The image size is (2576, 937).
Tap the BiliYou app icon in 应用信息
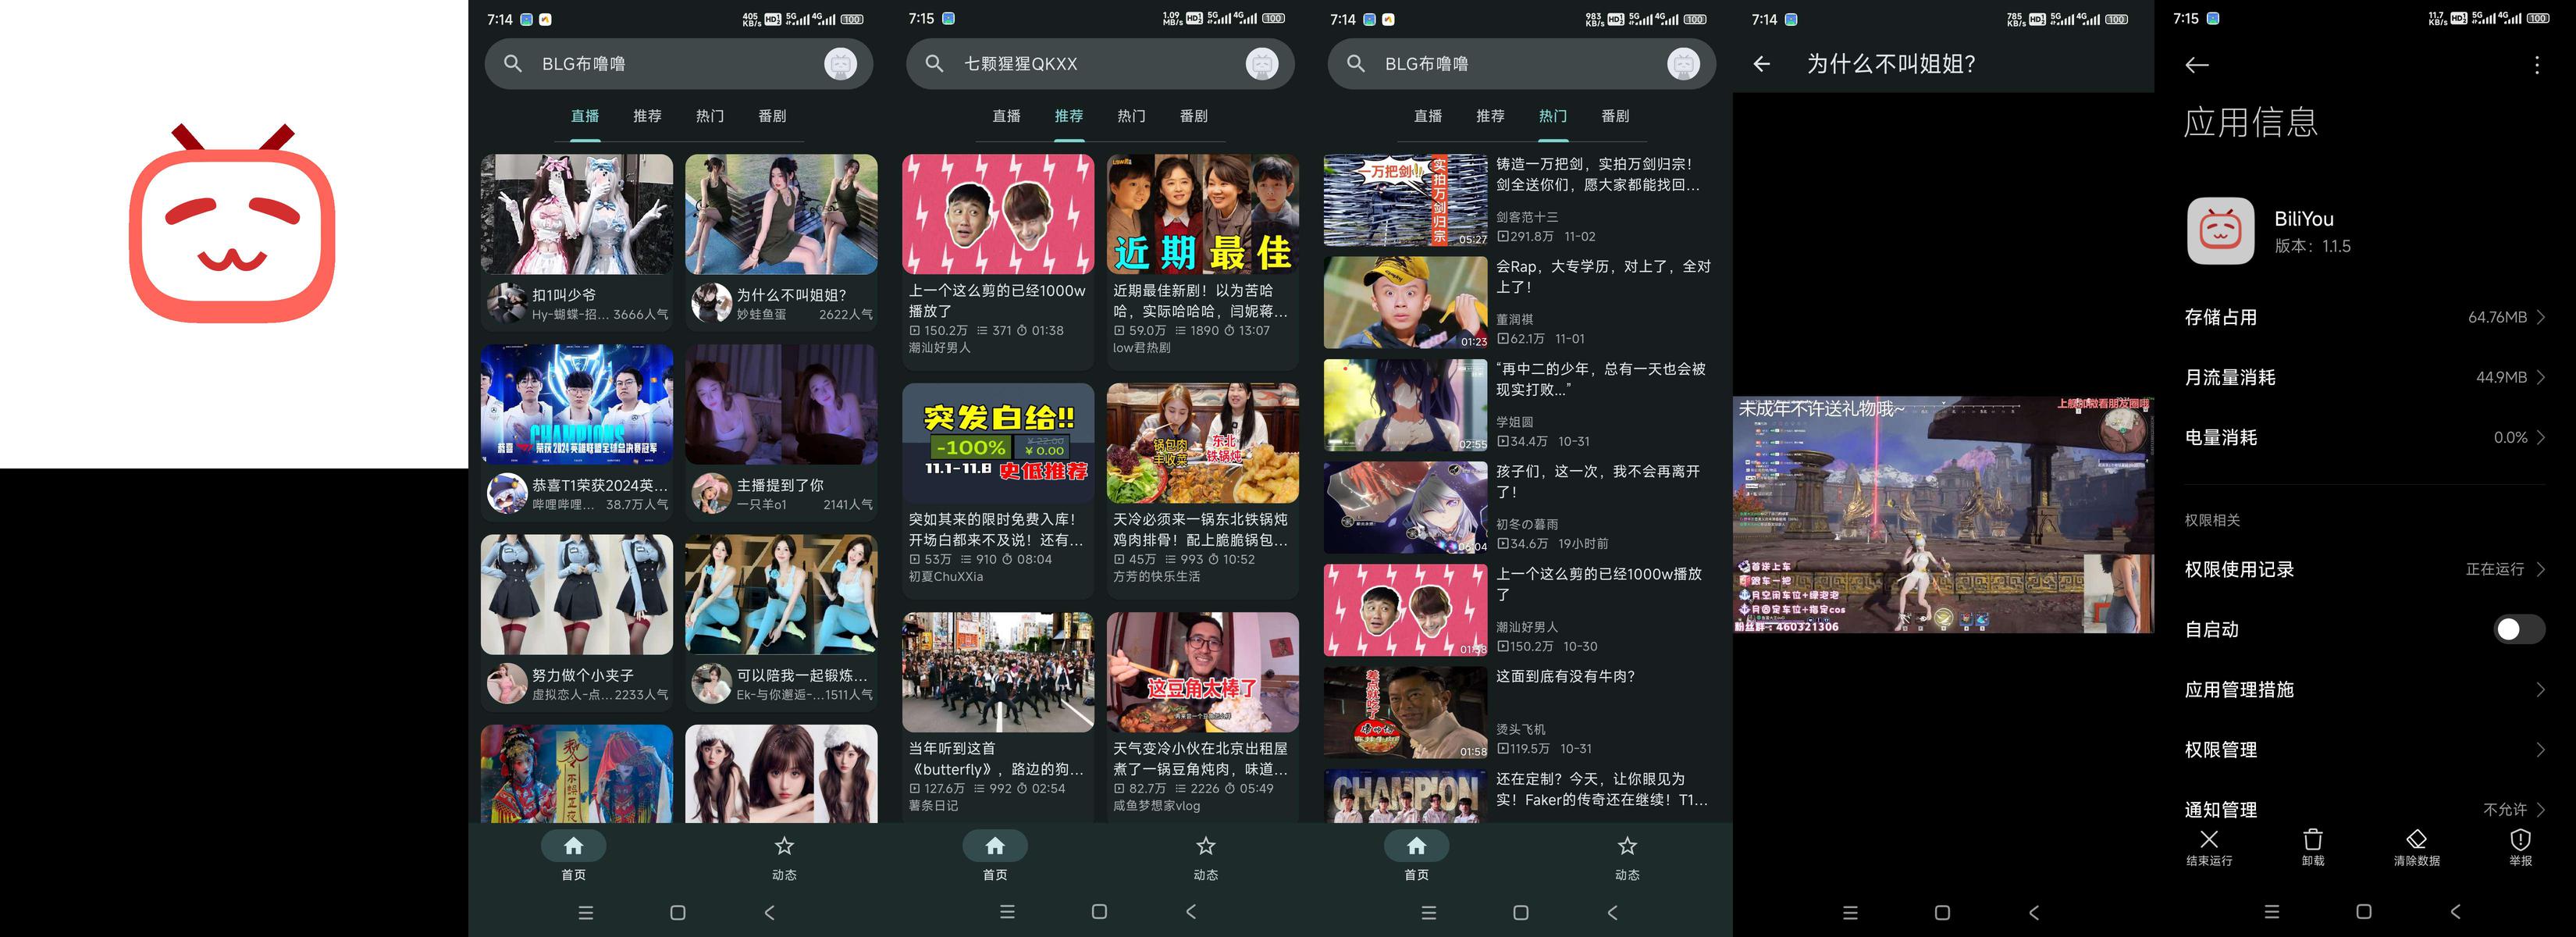pyautogui.click(x=2220, y=231)
